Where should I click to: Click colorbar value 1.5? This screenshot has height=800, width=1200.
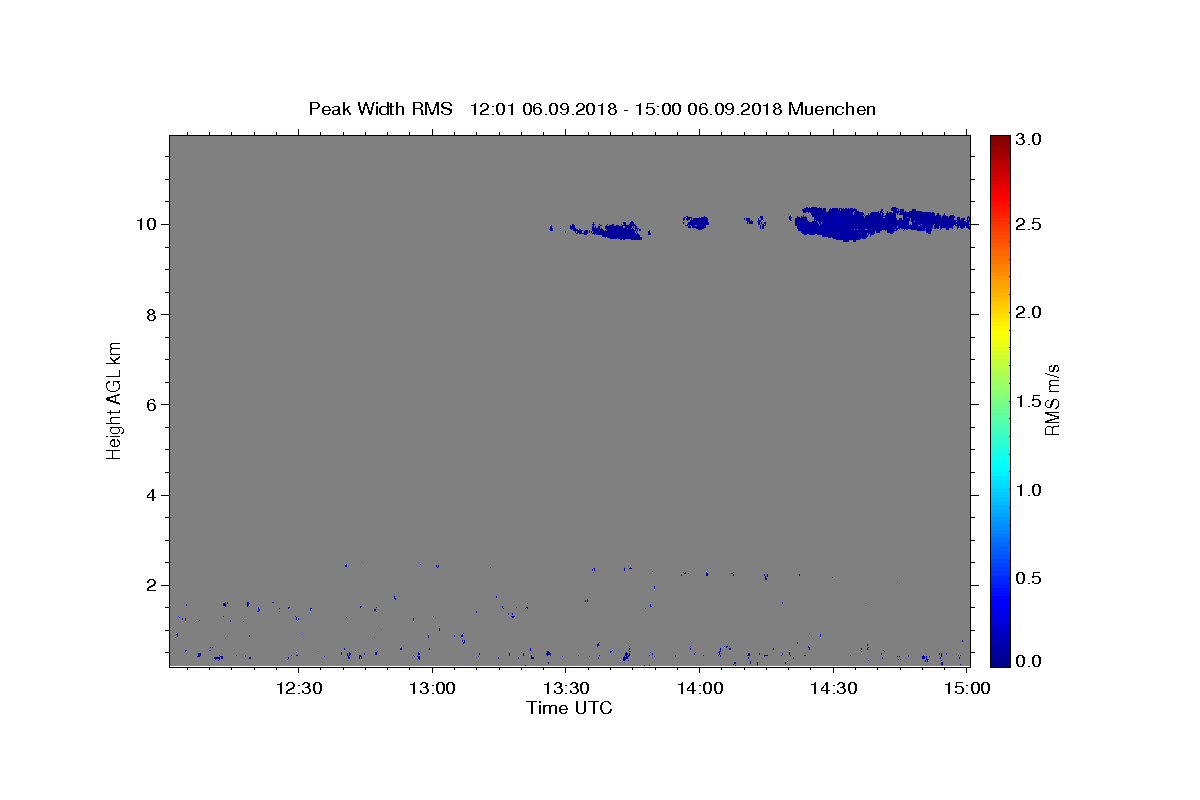coord(1029,401)
